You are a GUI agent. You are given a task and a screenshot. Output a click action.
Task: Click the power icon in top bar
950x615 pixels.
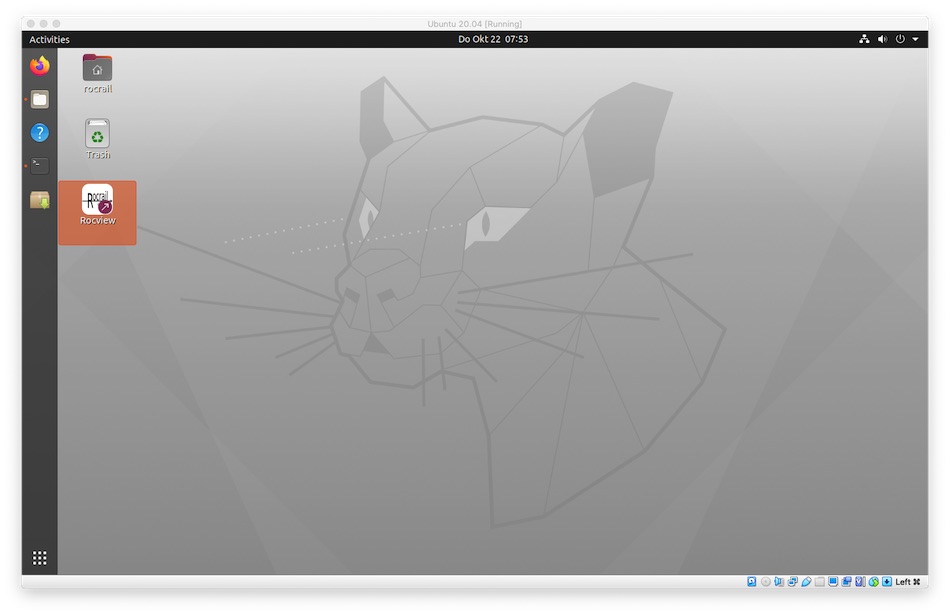click(x=900, y=40)
